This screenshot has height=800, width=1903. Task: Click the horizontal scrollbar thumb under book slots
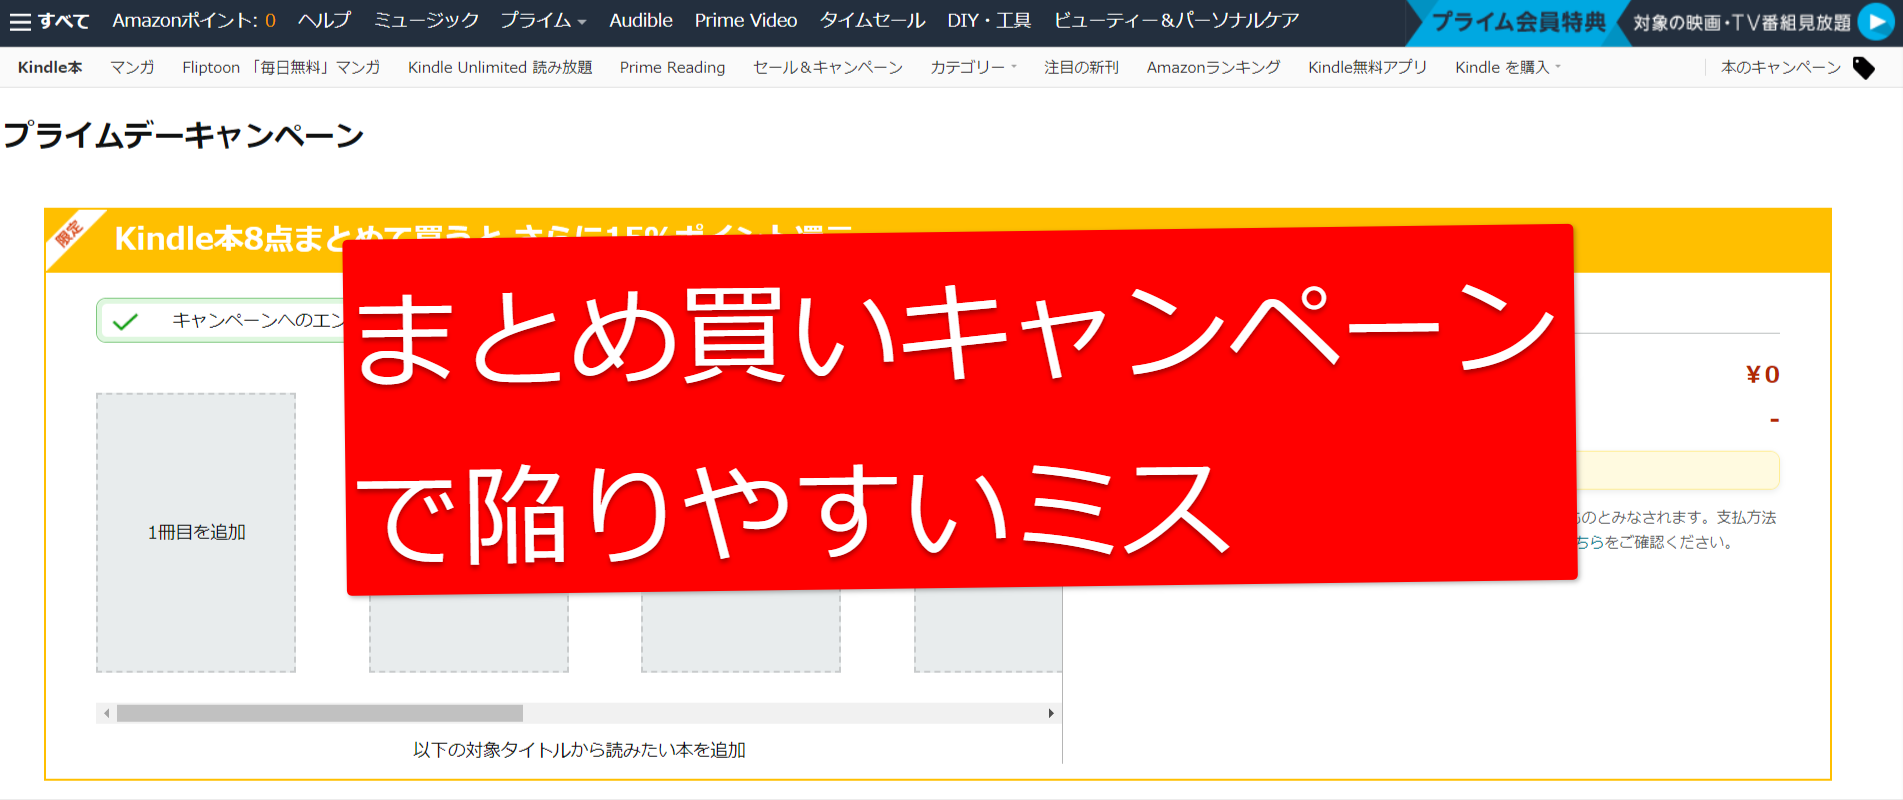(320, 713)
